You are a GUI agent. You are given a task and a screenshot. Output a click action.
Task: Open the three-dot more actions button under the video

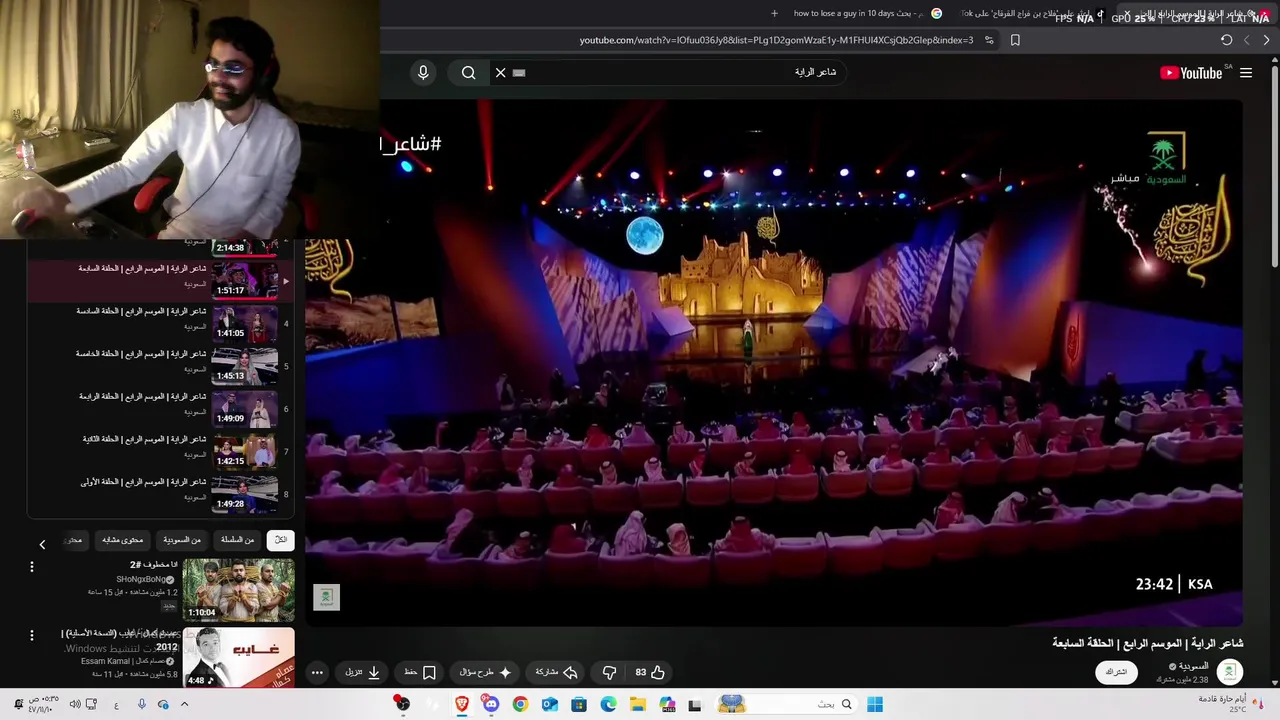317,672
